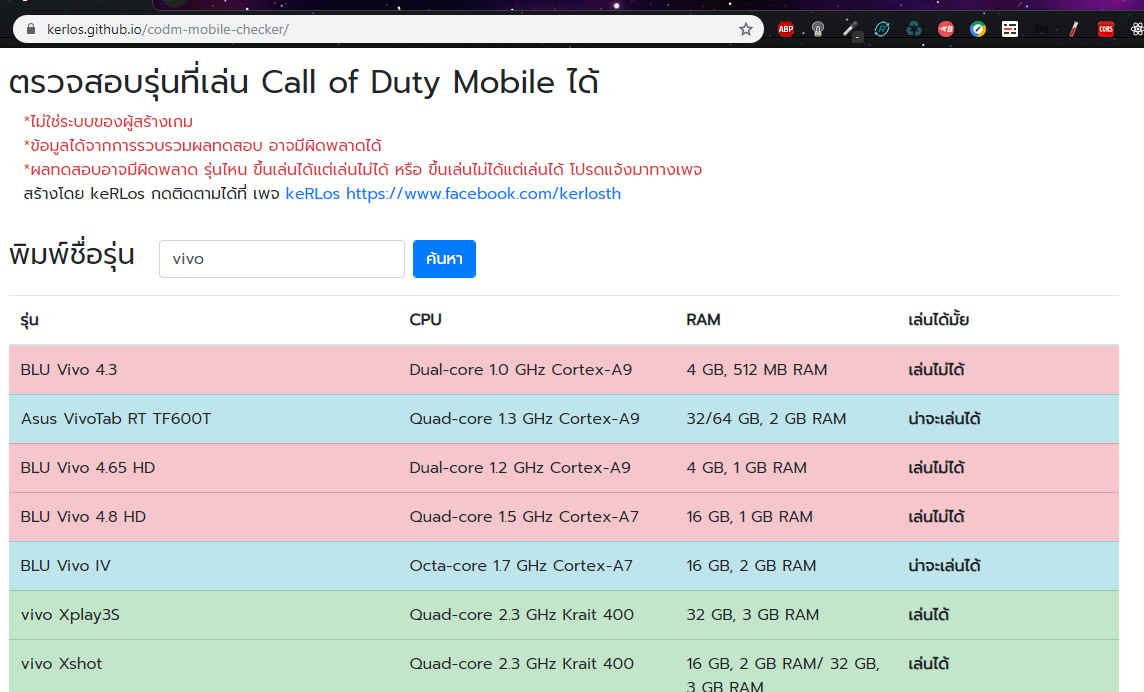1144x692 pixels.
Task: Click น่าจะเล่นได้ status for BLU Vivo IV
Action: [944, 565]
